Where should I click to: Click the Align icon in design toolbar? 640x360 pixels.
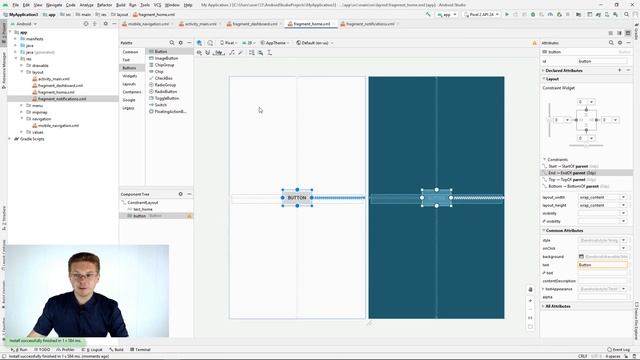pos(260,53)
